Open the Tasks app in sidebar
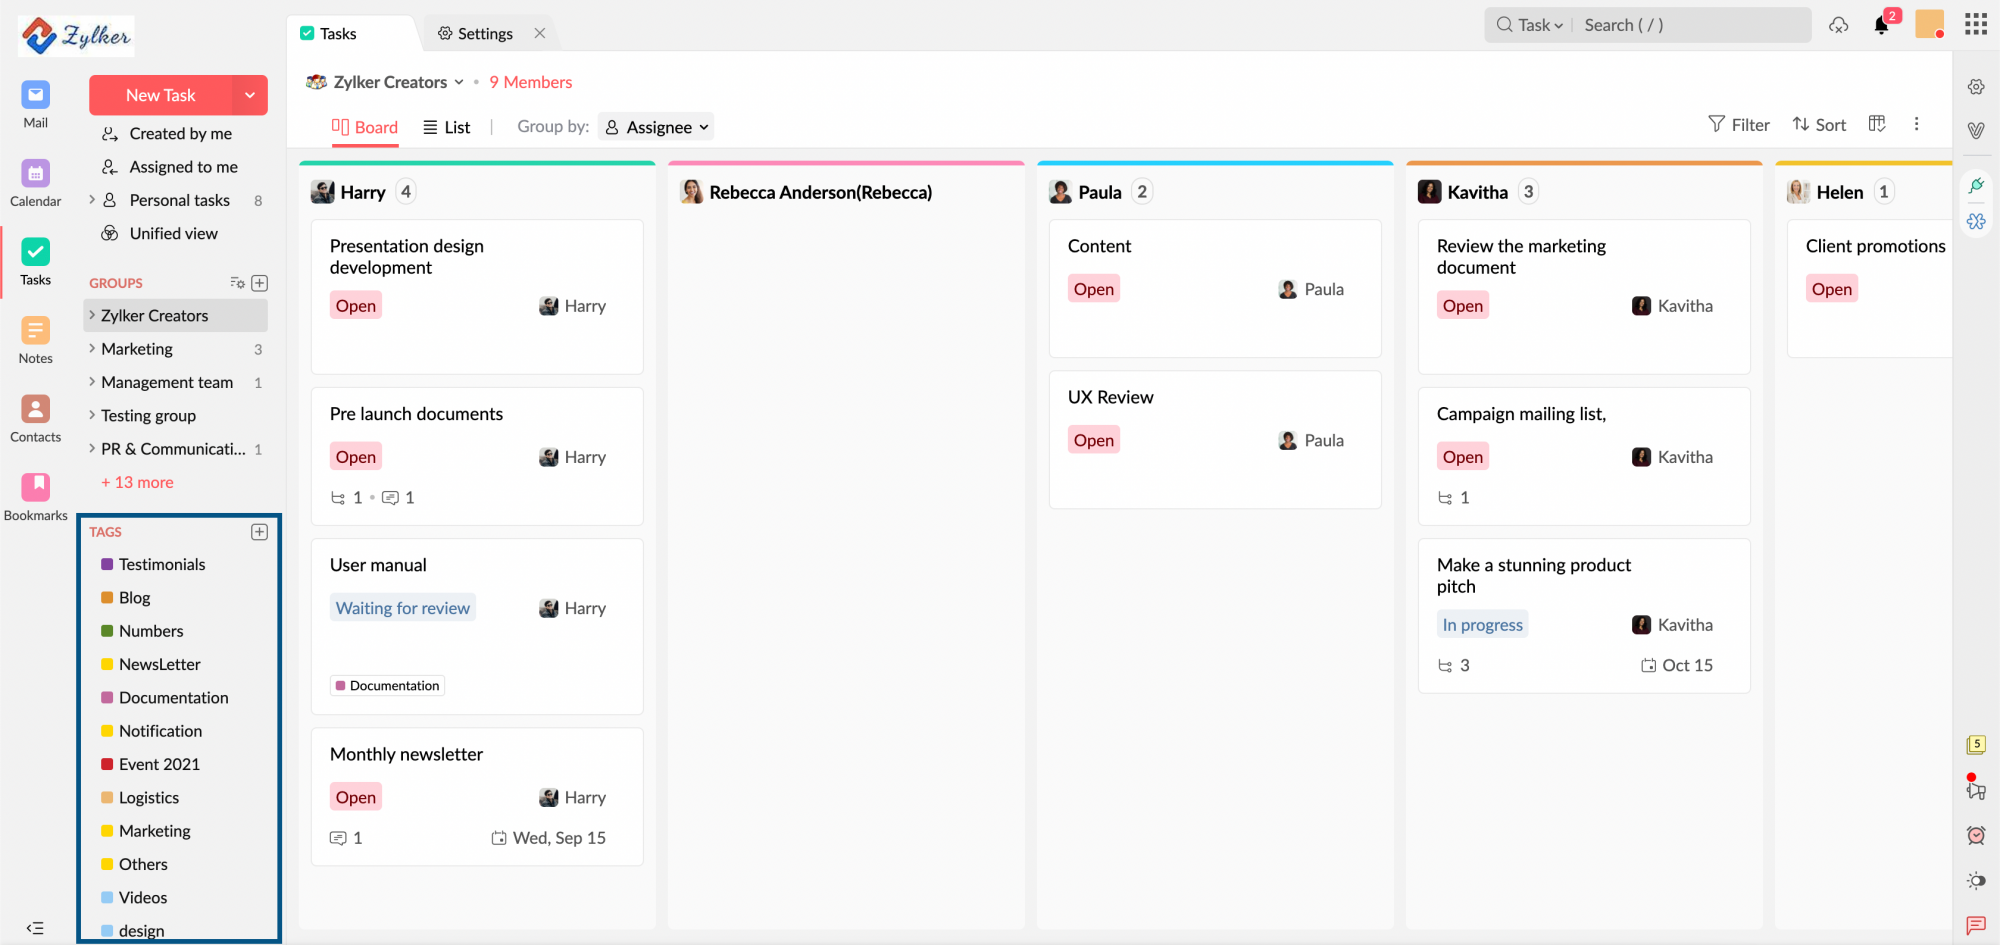The height and width of the screenshot is (945, 2000). coord(35,262)
